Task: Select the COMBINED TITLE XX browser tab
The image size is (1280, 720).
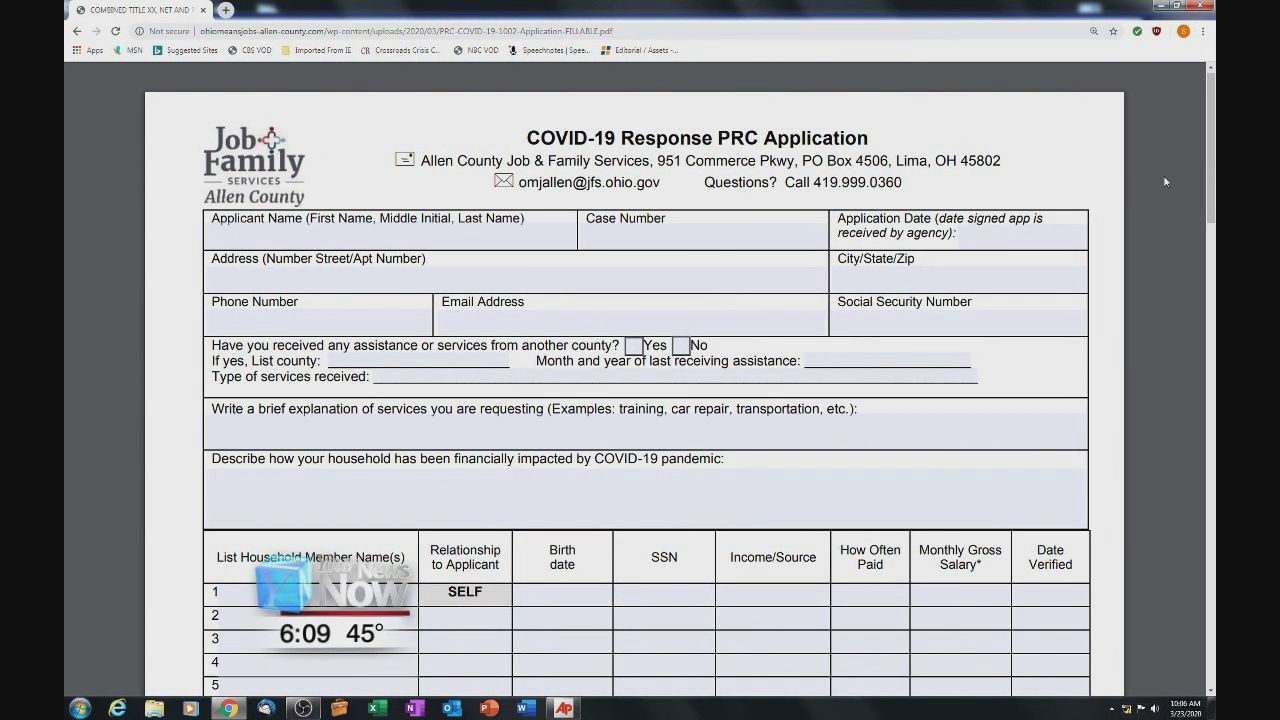Action: (135, 10)
